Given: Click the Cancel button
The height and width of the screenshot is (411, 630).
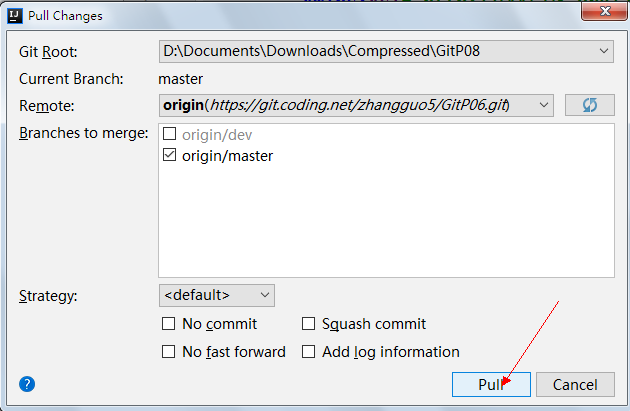Looking at the screenshot, I should point(575,384).
